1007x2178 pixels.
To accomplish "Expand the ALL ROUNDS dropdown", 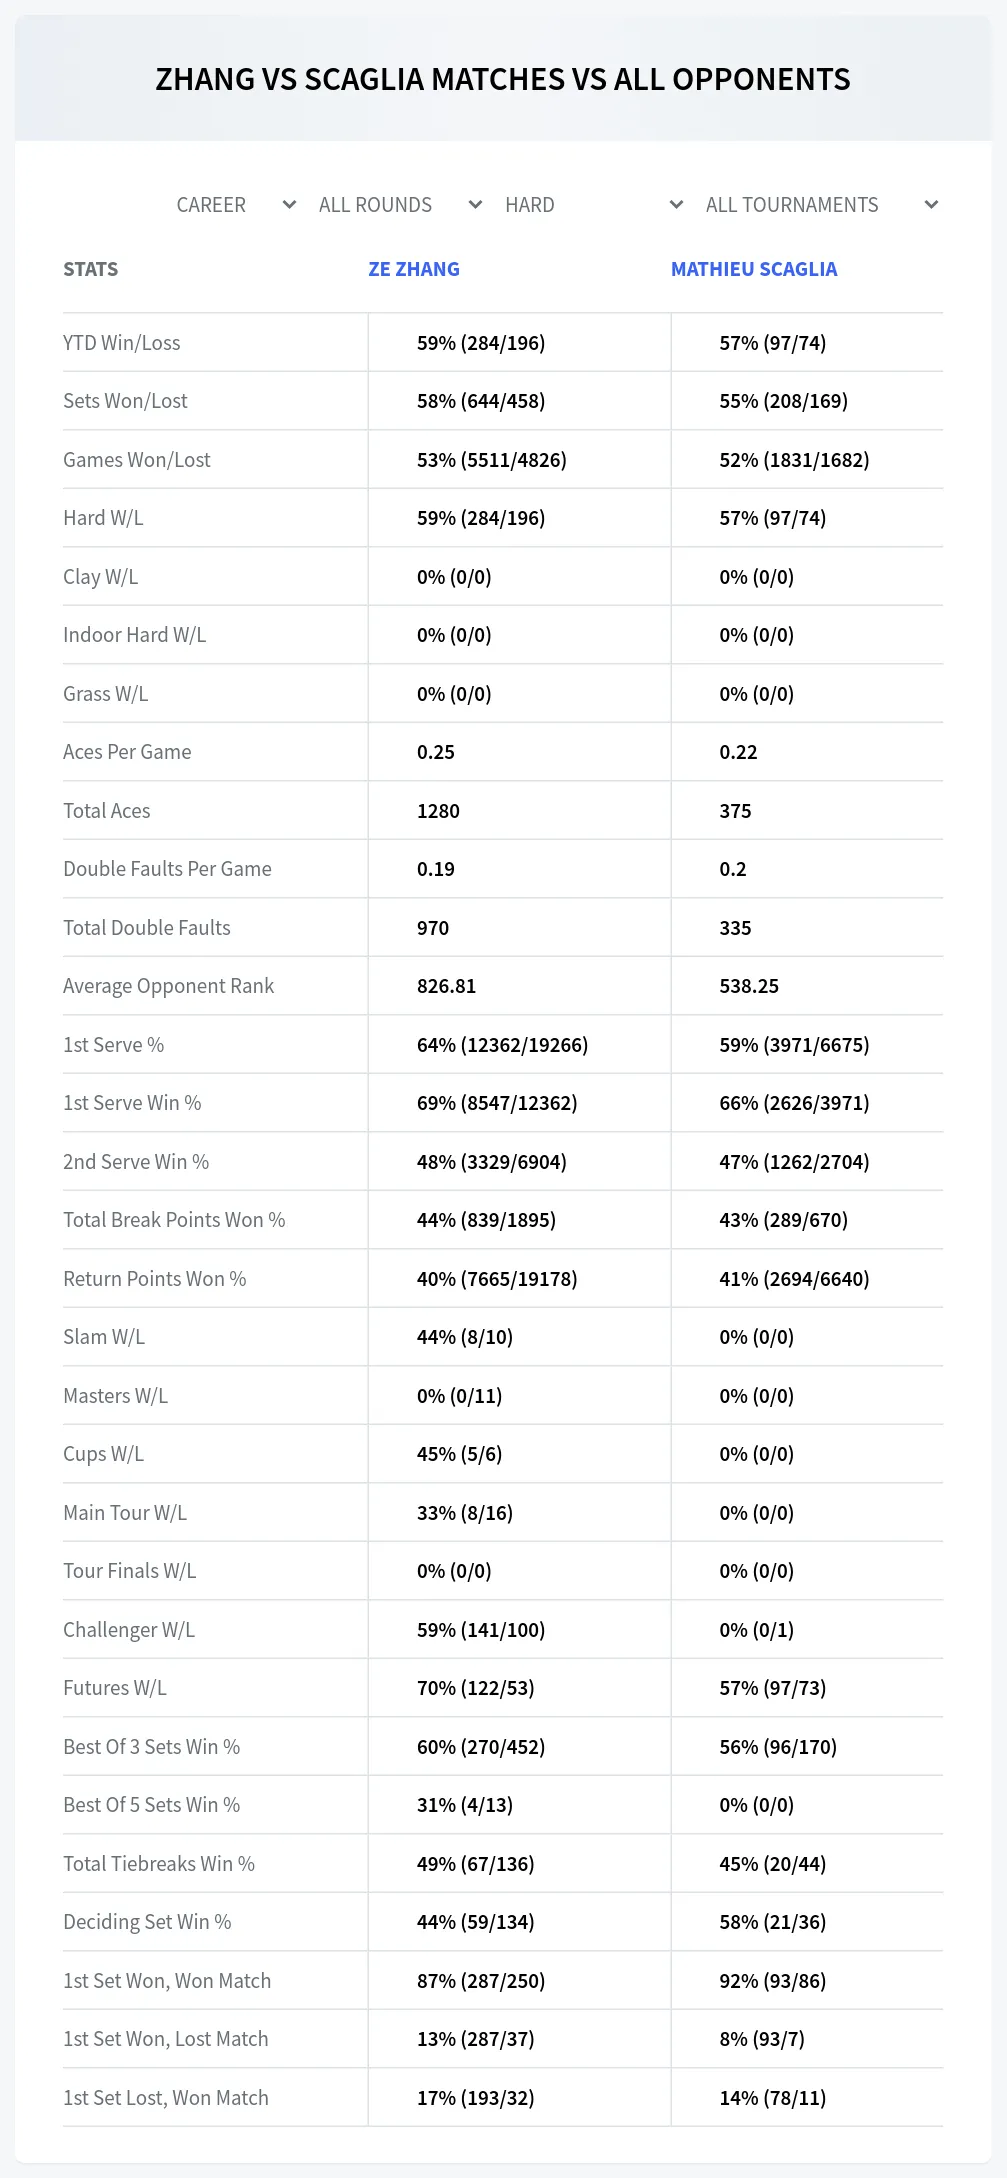I will [400, 205].
